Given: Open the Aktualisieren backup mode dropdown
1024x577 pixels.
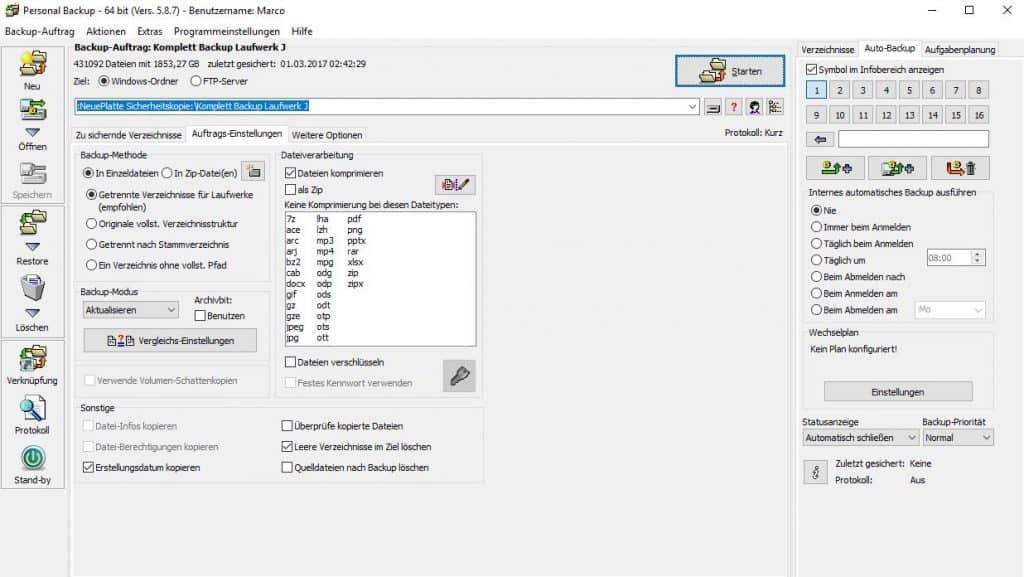Looking at the screenshot, I should click(130, 311).
